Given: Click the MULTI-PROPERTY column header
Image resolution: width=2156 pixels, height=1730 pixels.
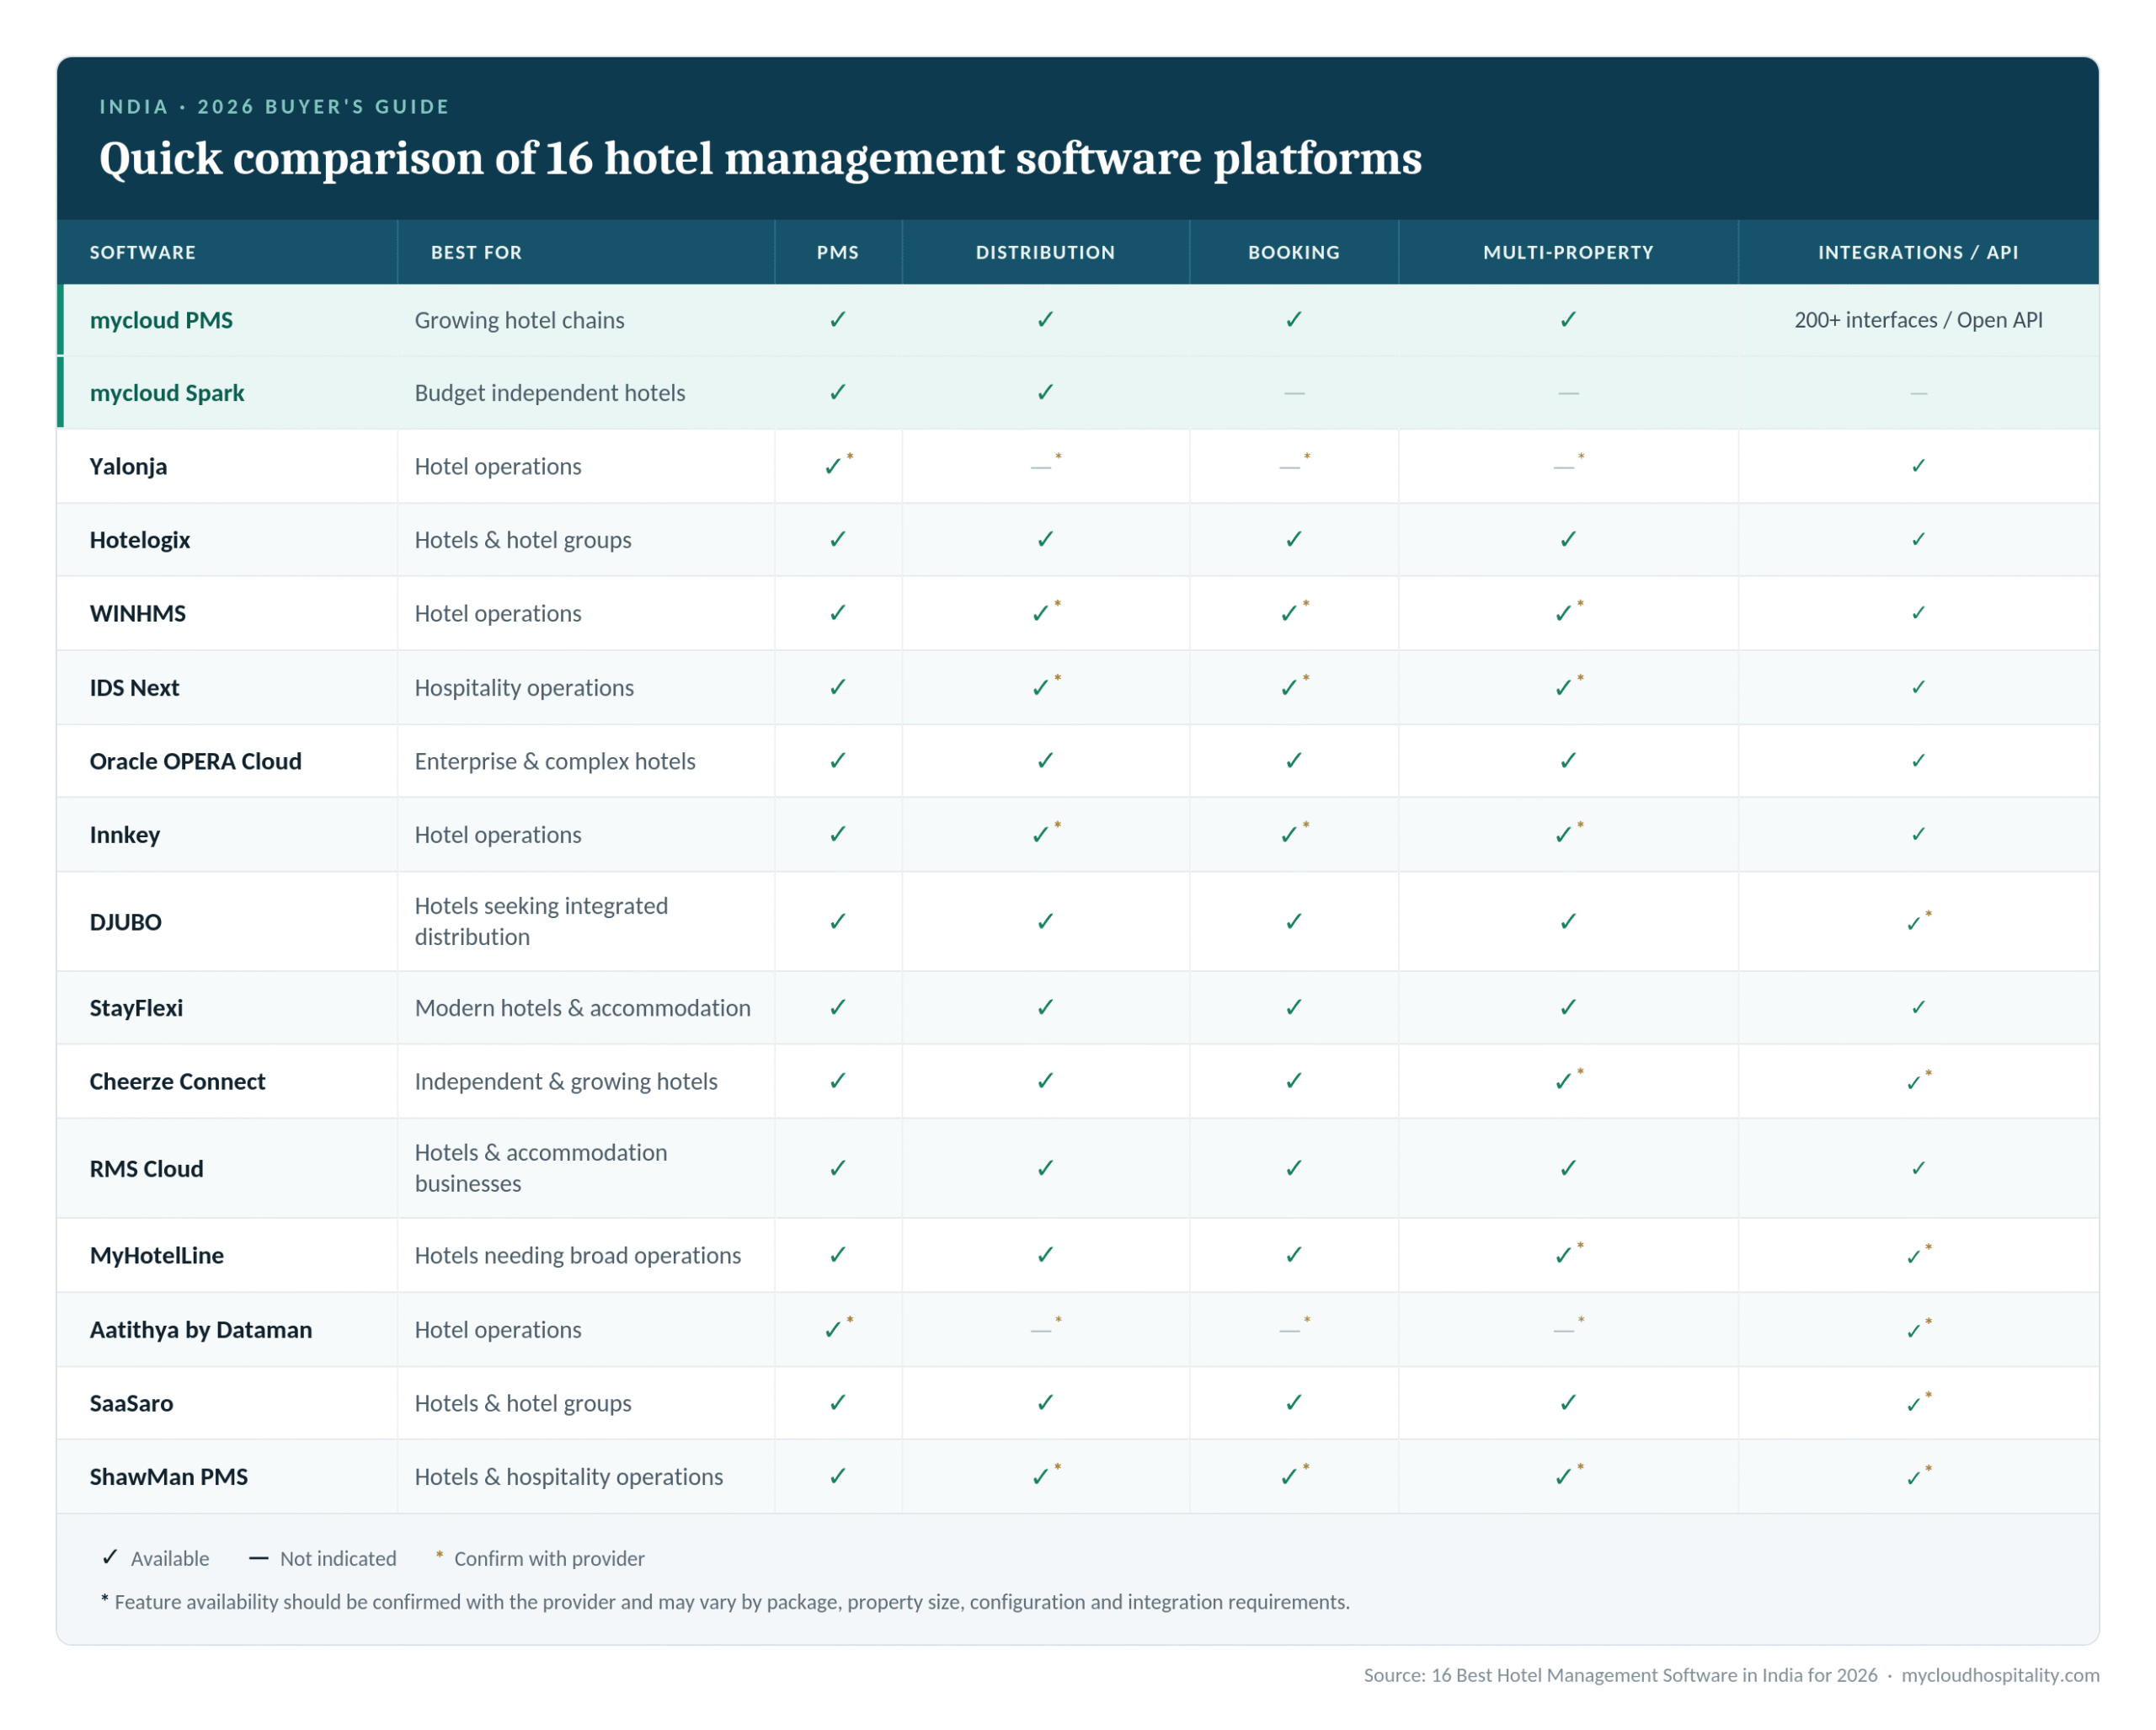Looking at the screenshot, I should coord(1568,252).
